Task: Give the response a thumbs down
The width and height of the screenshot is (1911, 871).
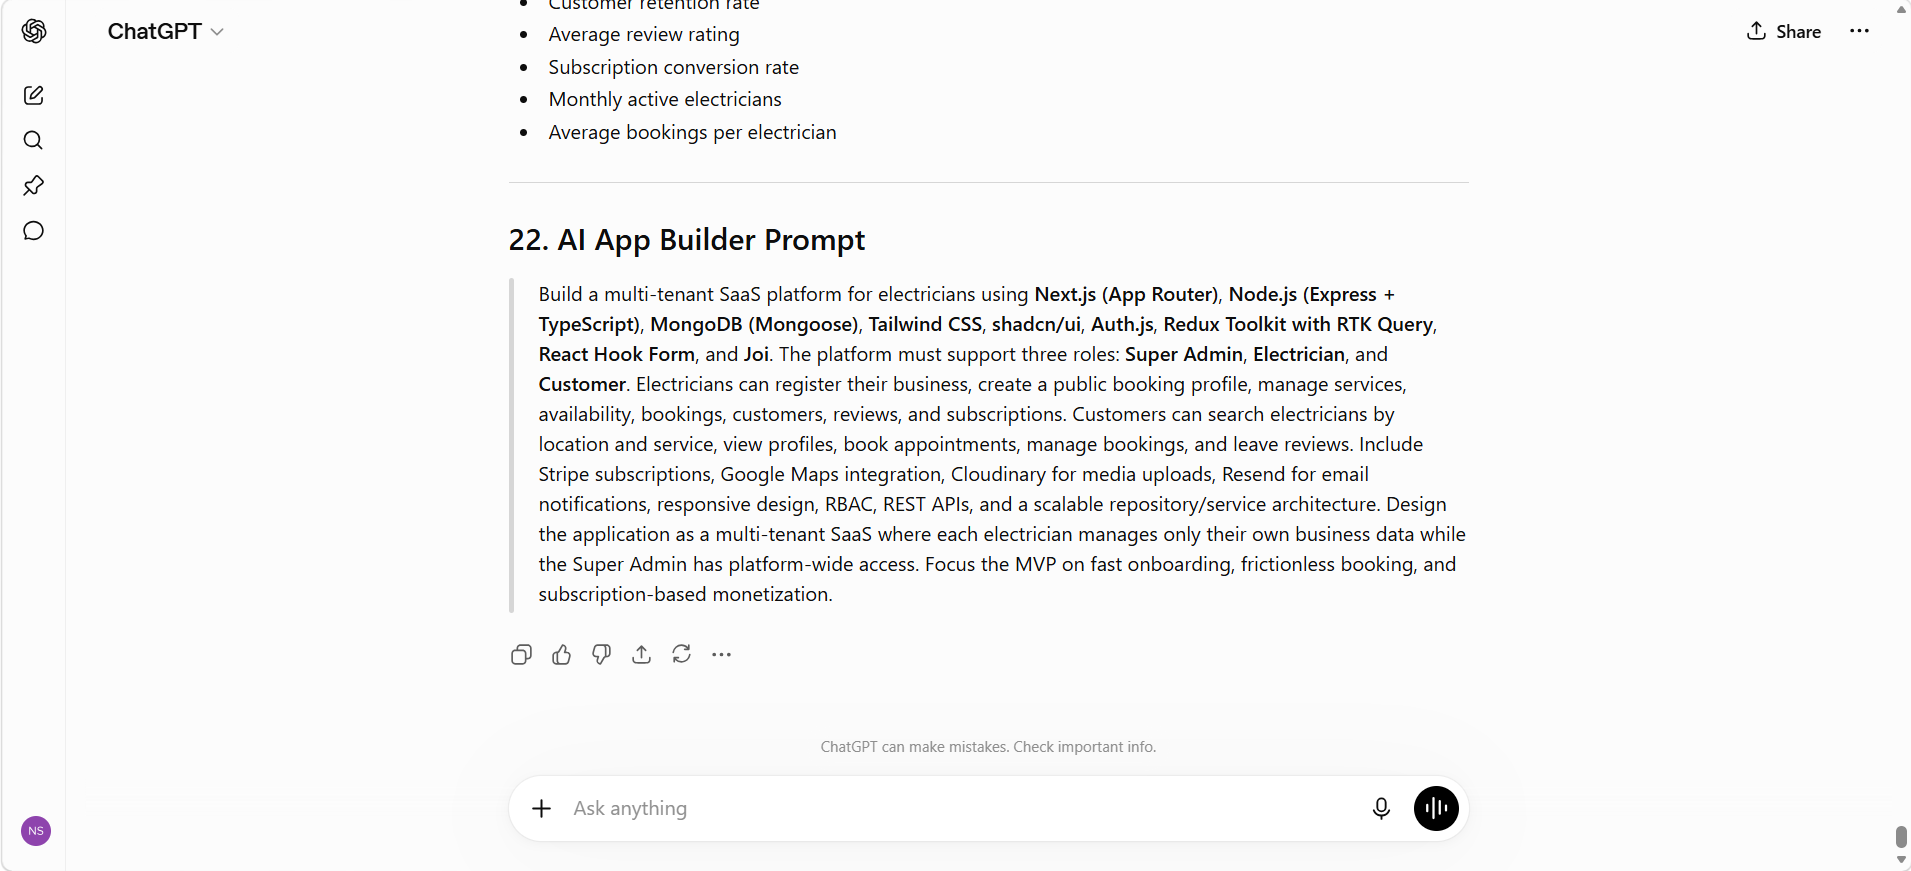Action: point(601,654)
